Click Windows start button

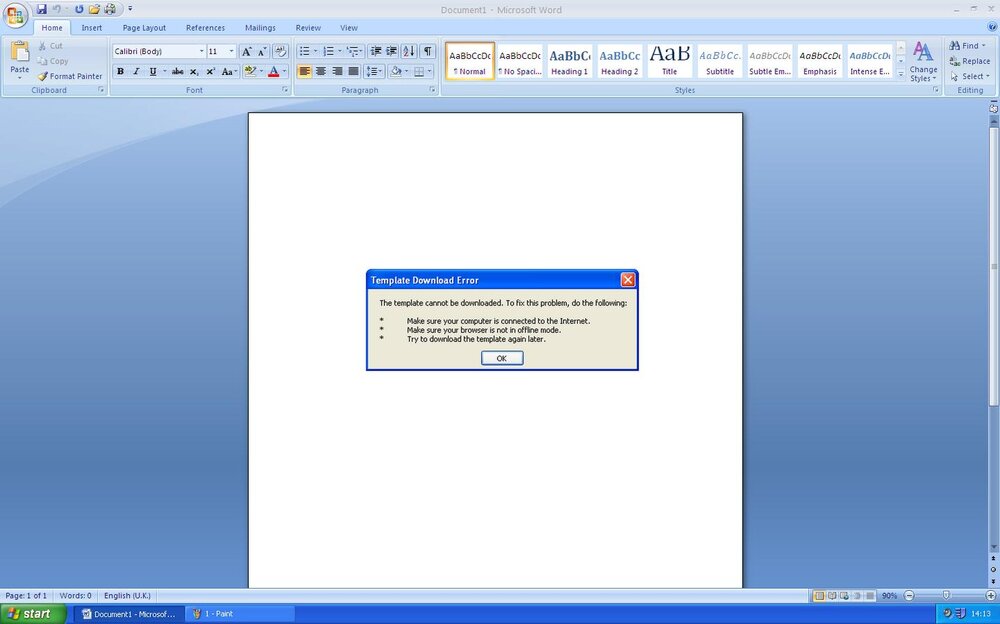(x=33, y=614)
